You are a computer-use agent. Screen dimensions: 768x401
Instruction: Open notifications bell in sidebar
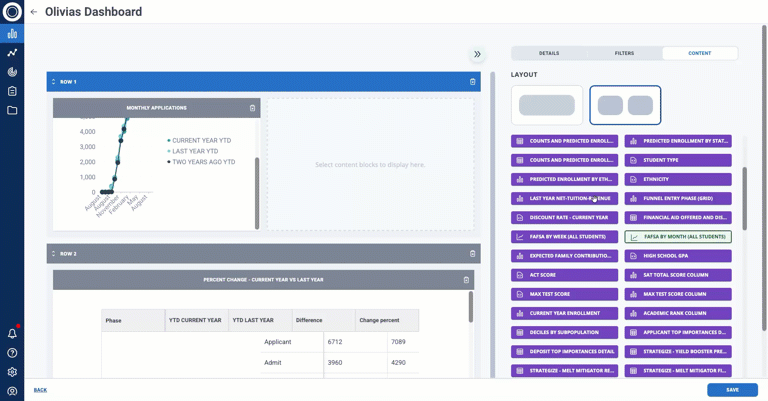coord(12,333)
